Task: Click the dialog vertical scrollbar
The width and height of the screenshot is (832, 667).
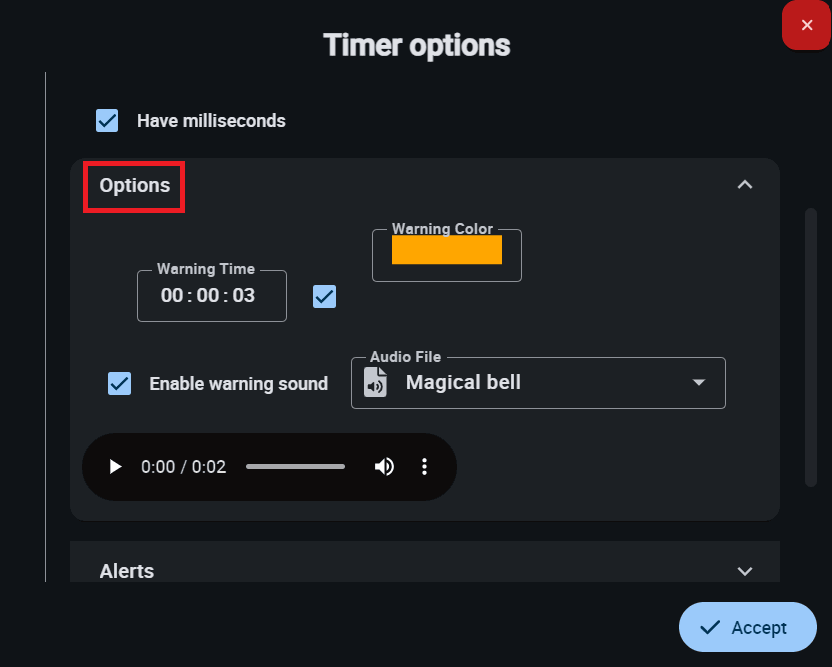Action: pyautogui.click(x=811, y=347)
